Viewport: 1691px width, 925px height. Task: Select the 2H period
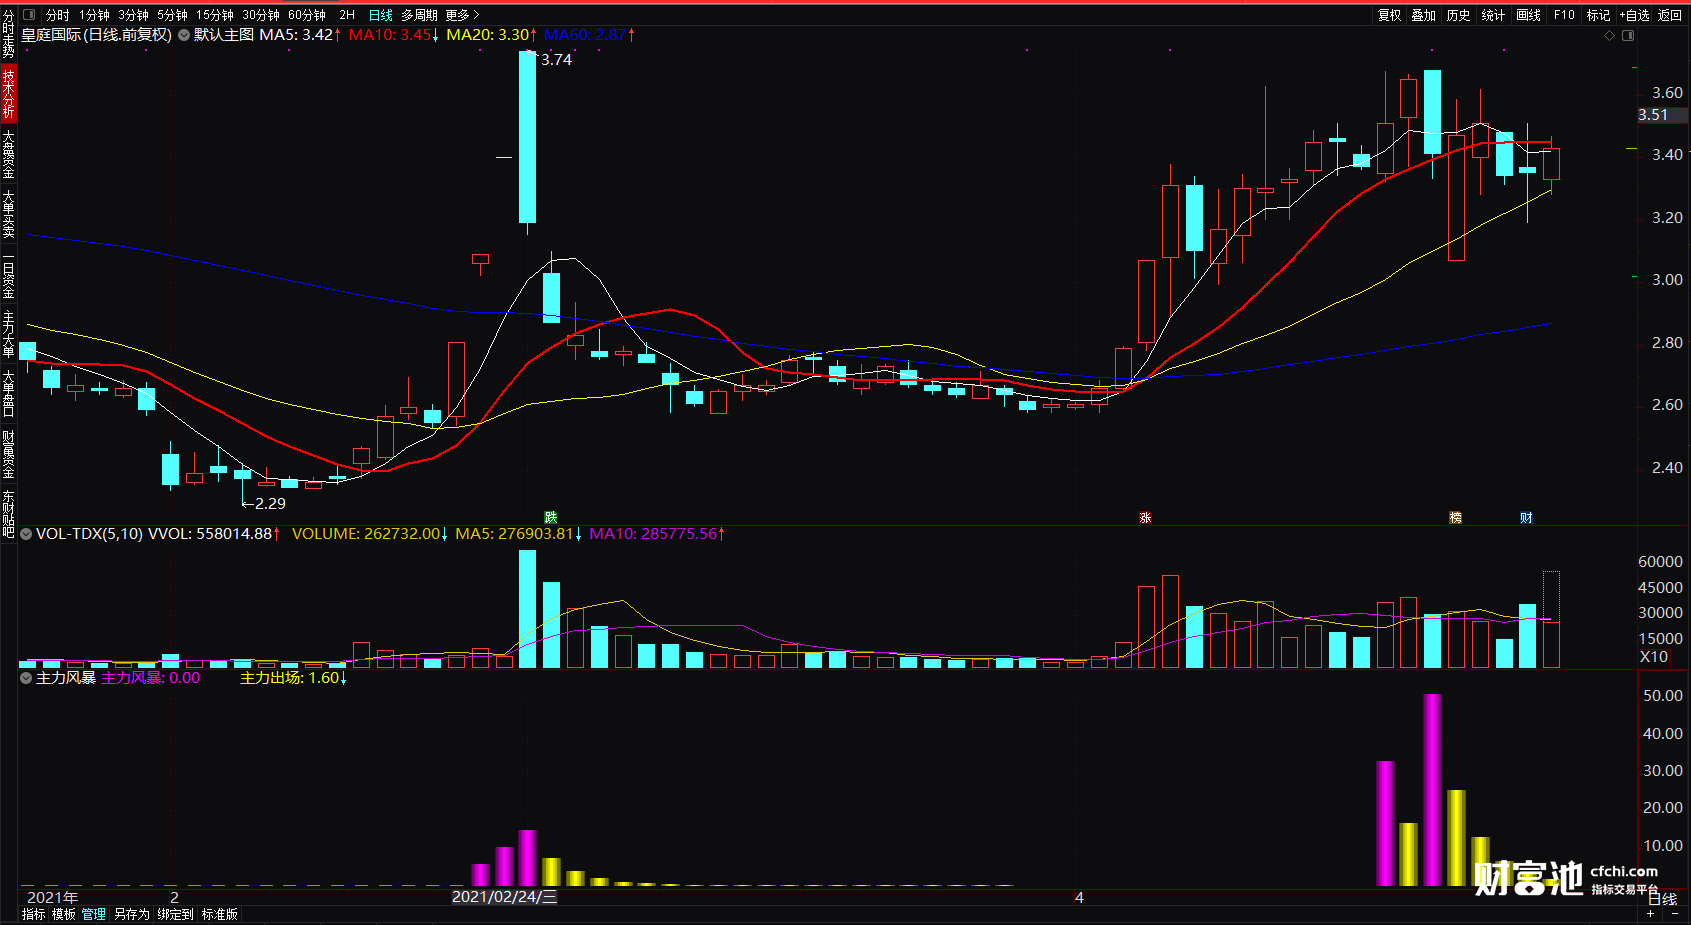pos(347,15)
